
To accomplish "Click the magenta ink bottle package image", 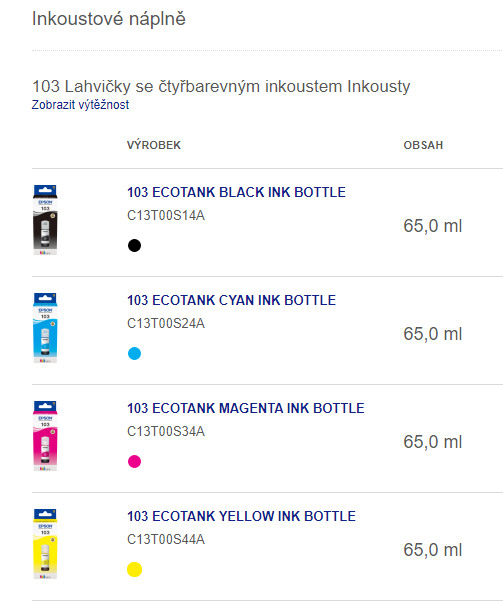I will 45,436.
